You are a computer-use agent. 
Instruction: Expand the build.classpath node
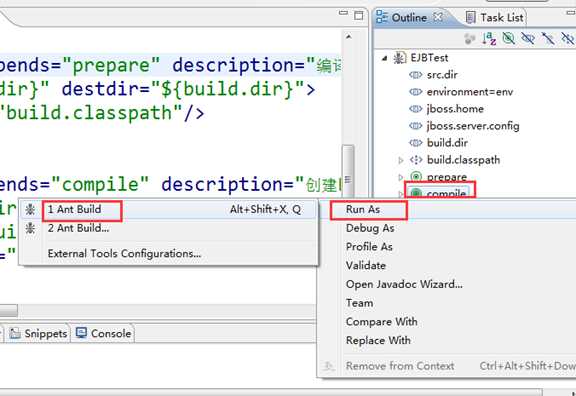[x=401, y=160]
